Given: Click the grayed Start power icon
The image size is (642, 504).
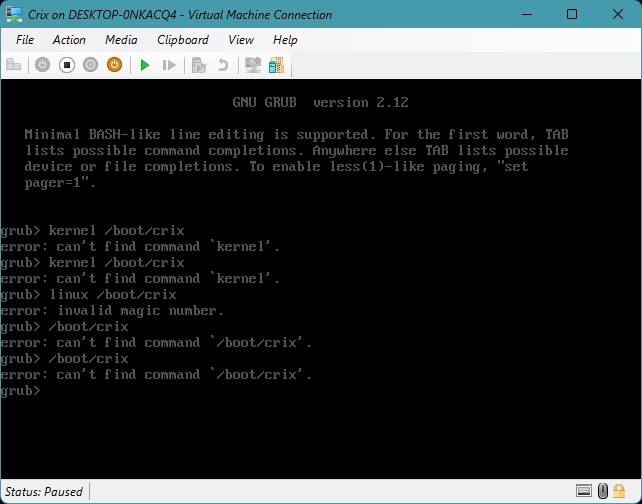Looking at the screenshot, I should coord(42,65).
